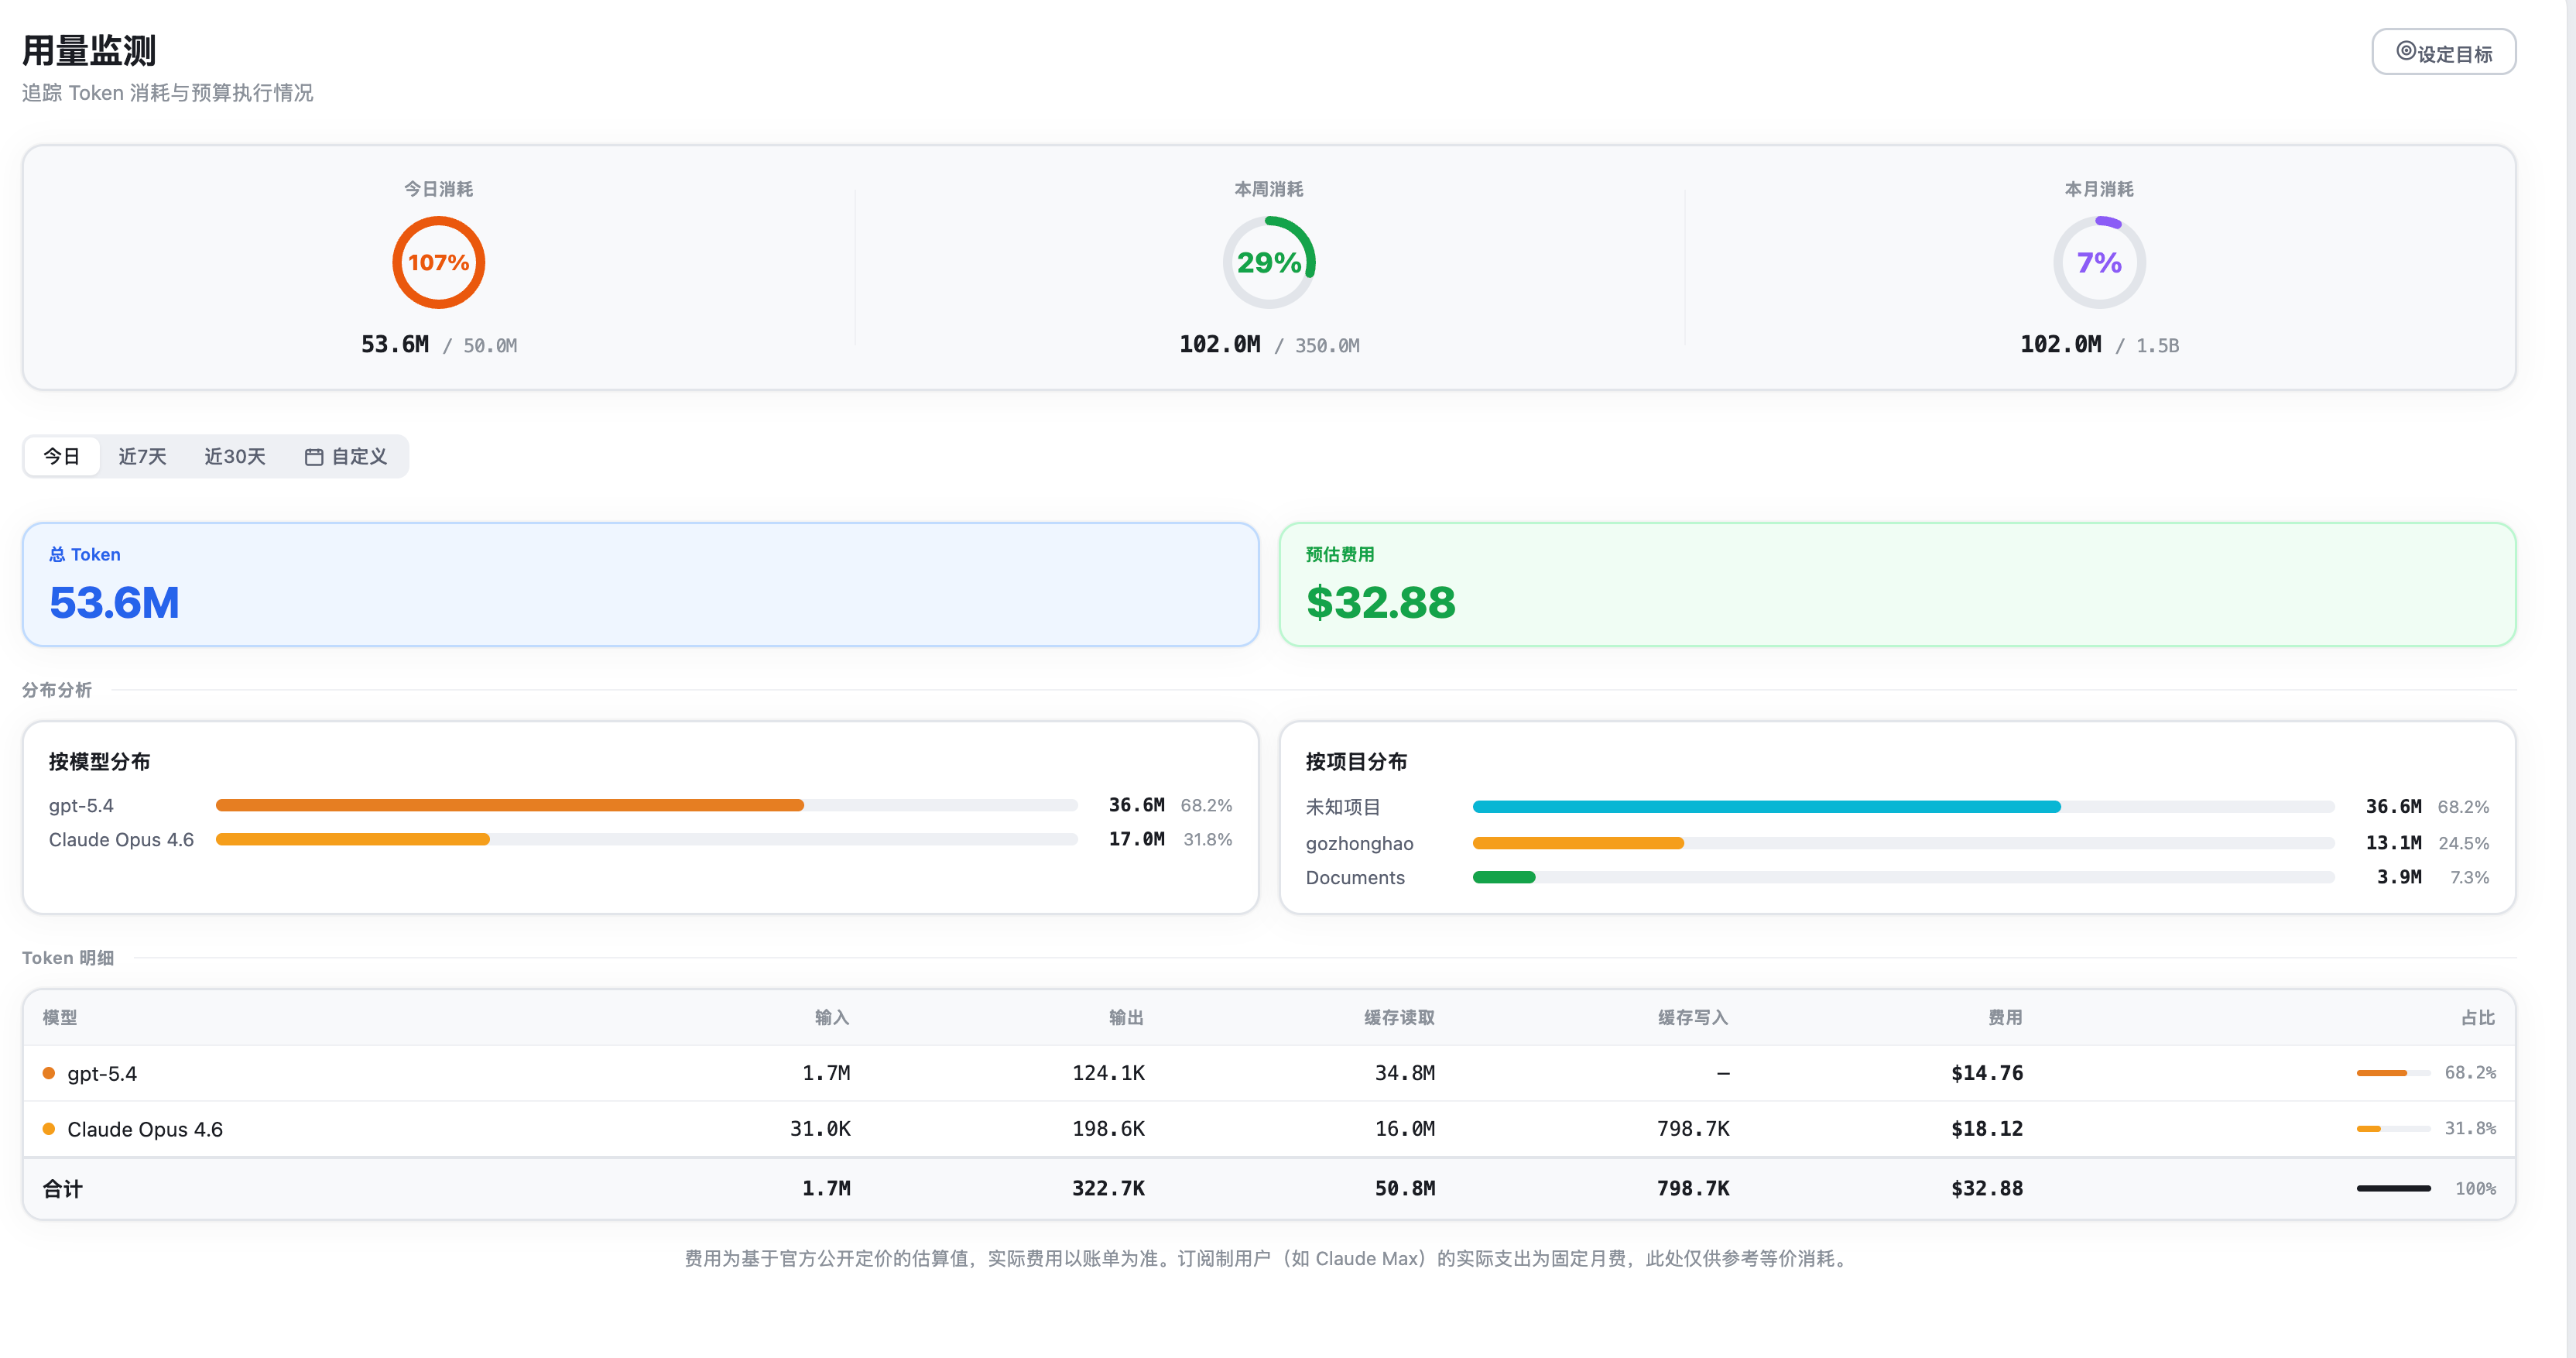The width and height of the screenshot is (2576, 1358).
Task: Click the 总 Token 53.6M card
Action: tap(640, 585)
